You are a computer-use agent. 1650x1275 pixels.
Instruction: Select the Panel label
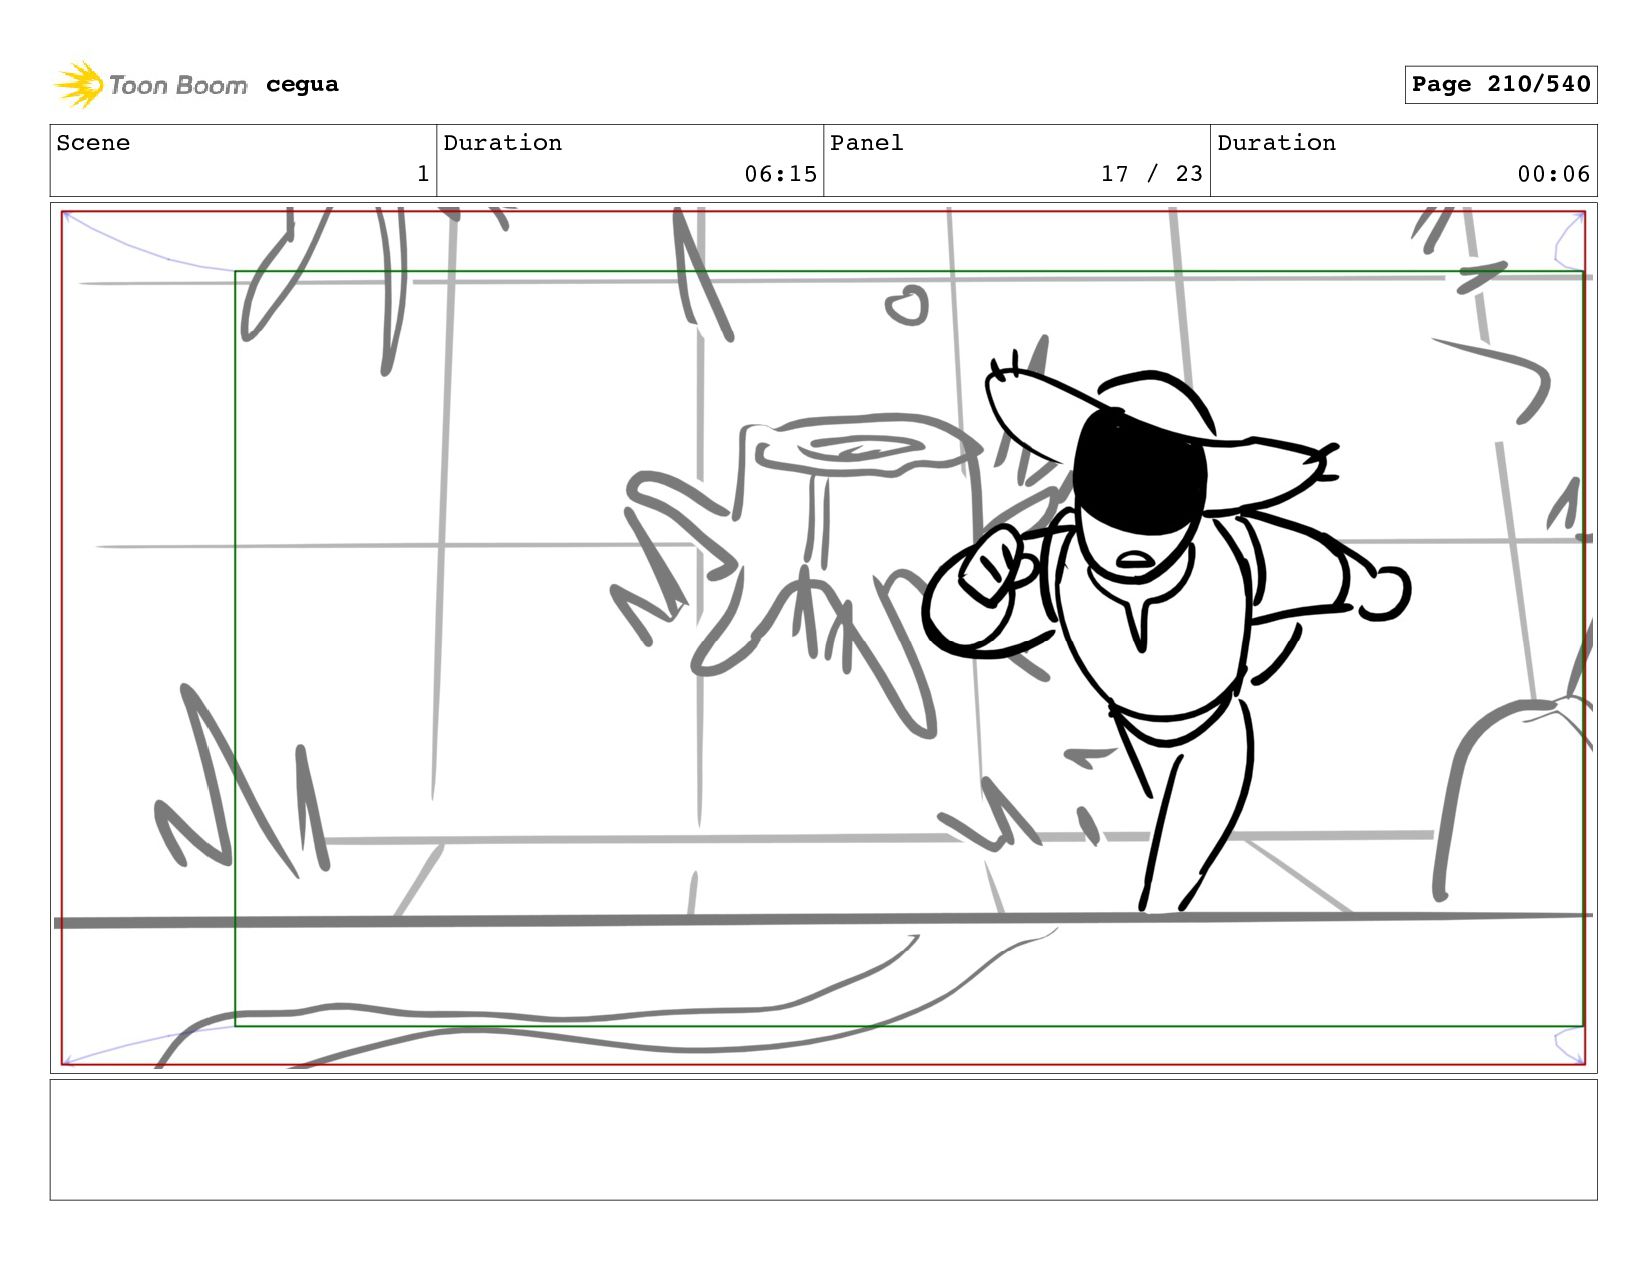(x=867, y=143)
